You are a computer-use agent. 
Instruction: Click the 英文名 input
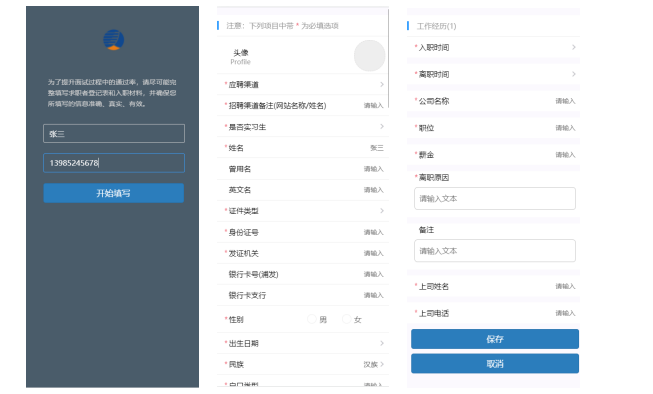(x=373, y=190)
